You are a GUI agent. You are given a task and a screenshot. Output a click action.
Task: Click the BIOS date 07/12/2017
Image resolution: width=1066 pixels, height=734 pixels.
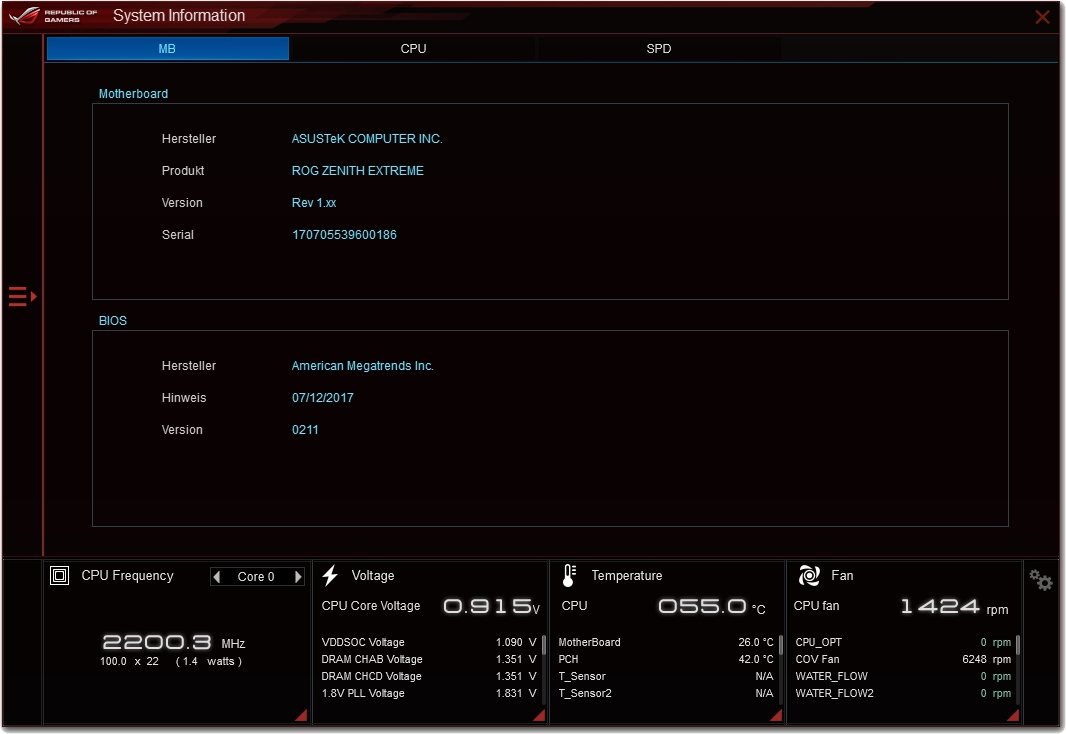[x=323, y=398]
